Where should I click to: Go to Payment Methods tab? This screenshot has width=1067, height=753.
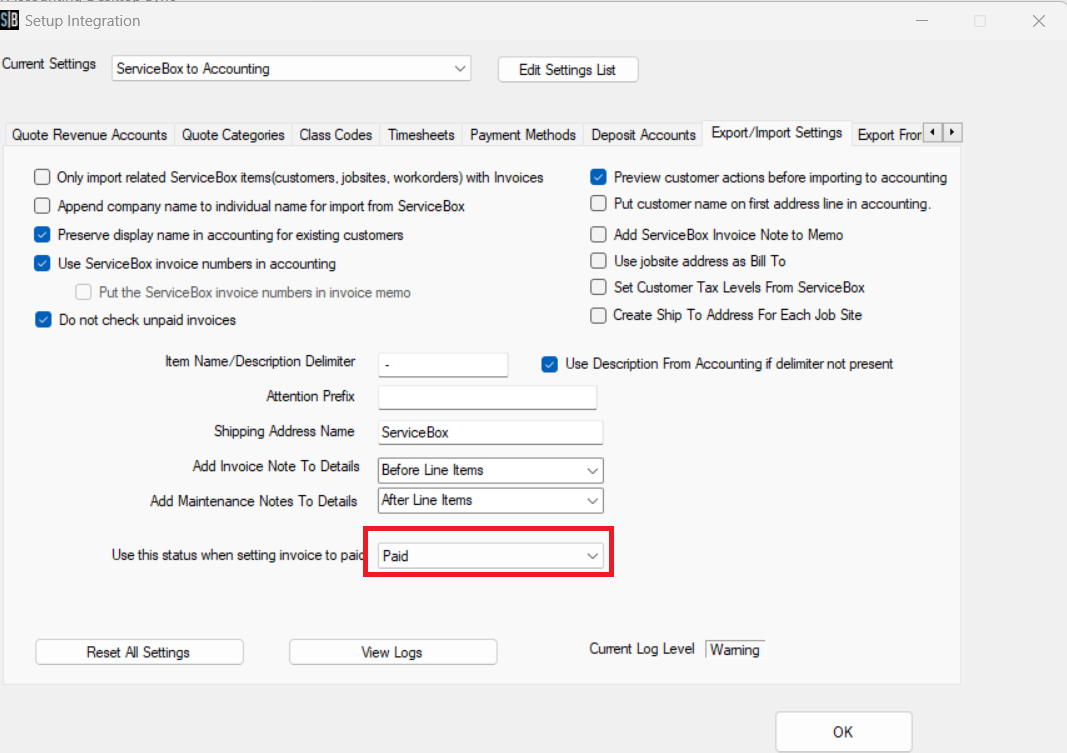point(523,135)
